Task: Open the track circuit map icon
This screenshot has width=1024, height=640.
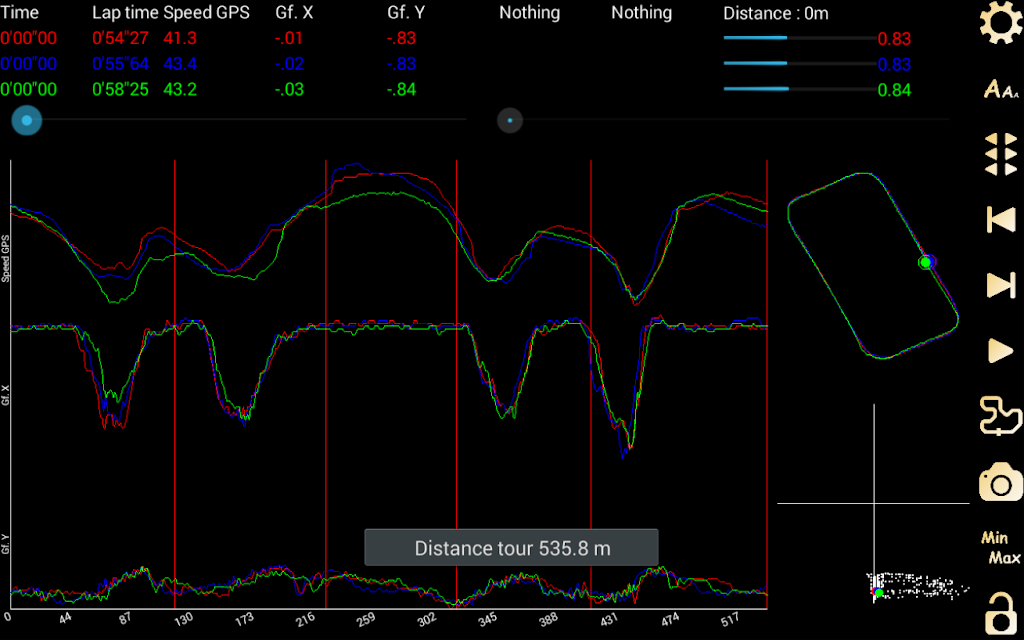Action: (x=1000, y=416)
